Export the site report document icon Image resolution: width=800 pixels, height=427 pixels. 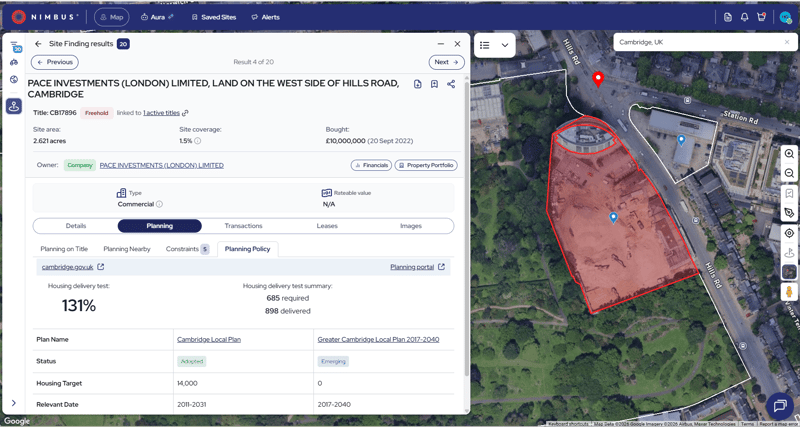click(x=417, y=84)
